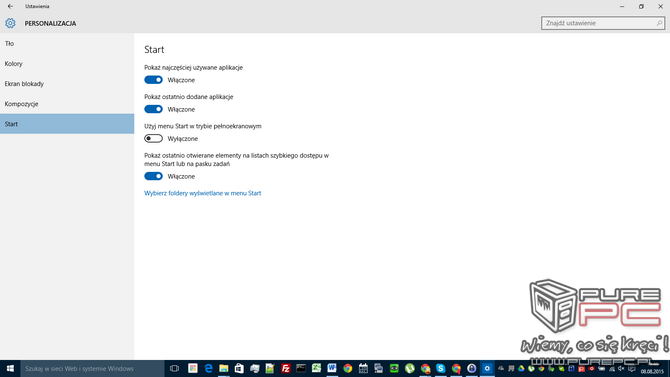The width and height of the screenshot is (670, 377).
Task: Click 'Wybierz foldery wyświetlane w menu Start' link
Action: pos(203,193)
